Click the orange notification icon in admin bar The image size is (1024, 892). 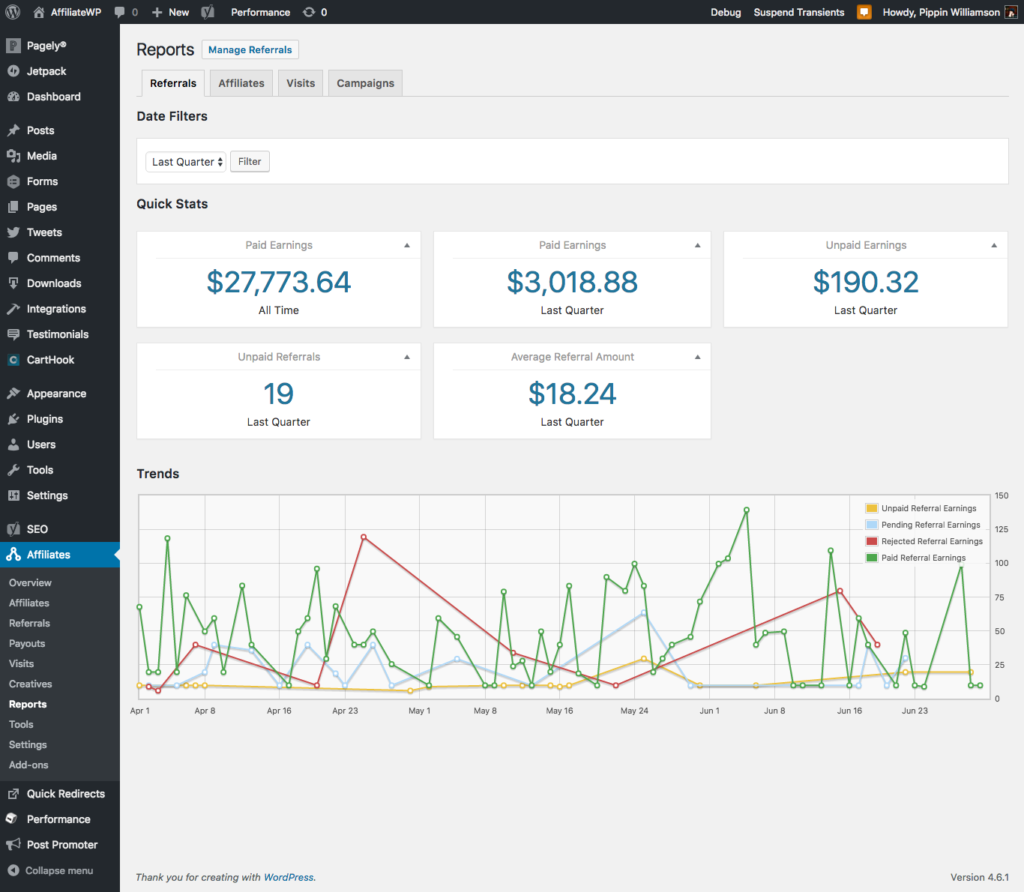864,12
